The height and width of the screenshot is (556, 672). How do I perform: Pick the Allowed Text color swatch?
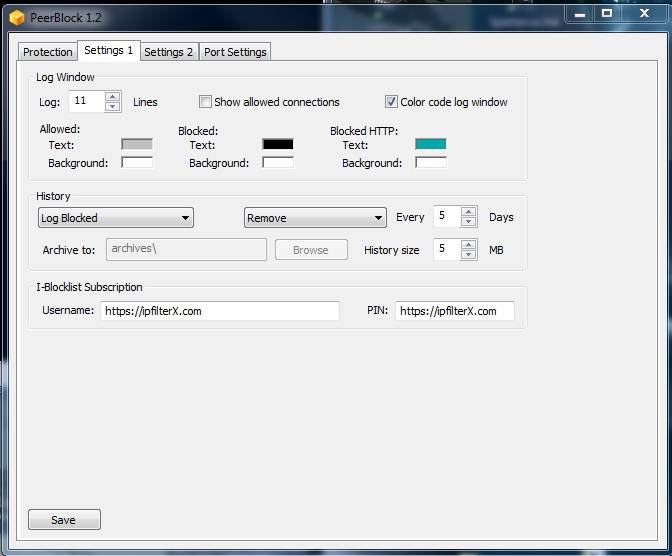[x=137, y=144]
